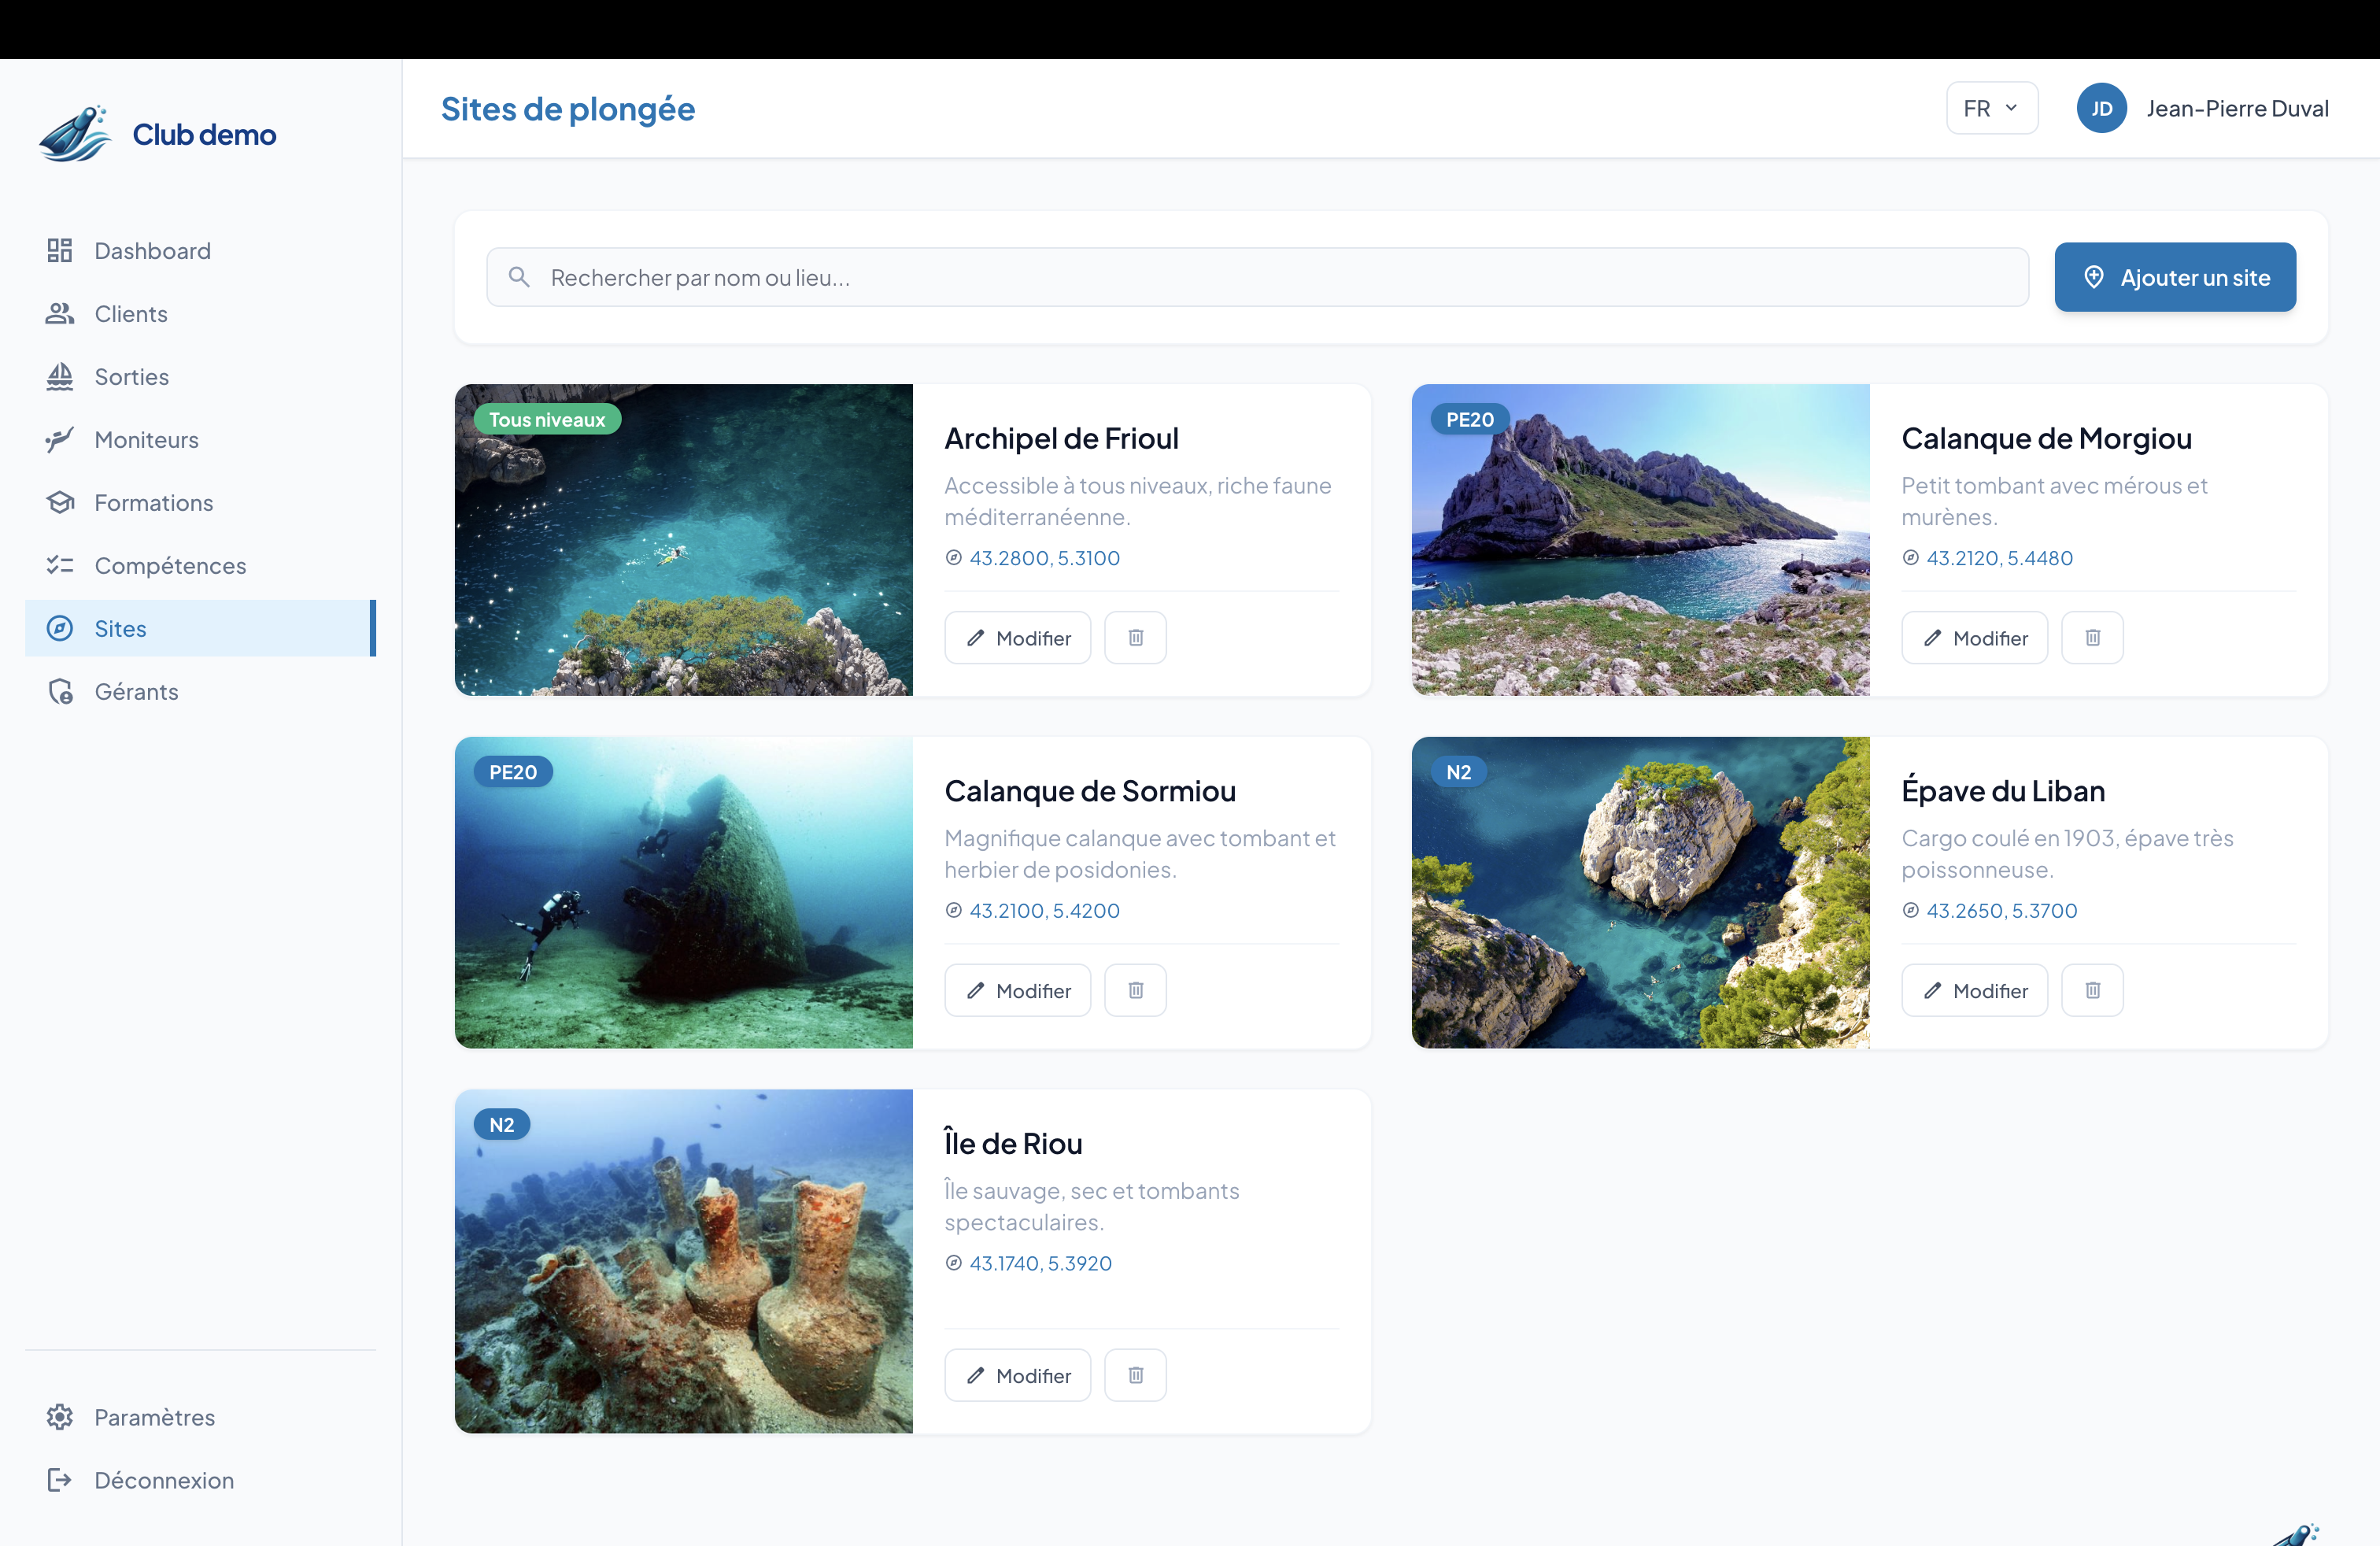
Task: Delete the Archipel de Frioul site
Action: [x=1135, y=637]
